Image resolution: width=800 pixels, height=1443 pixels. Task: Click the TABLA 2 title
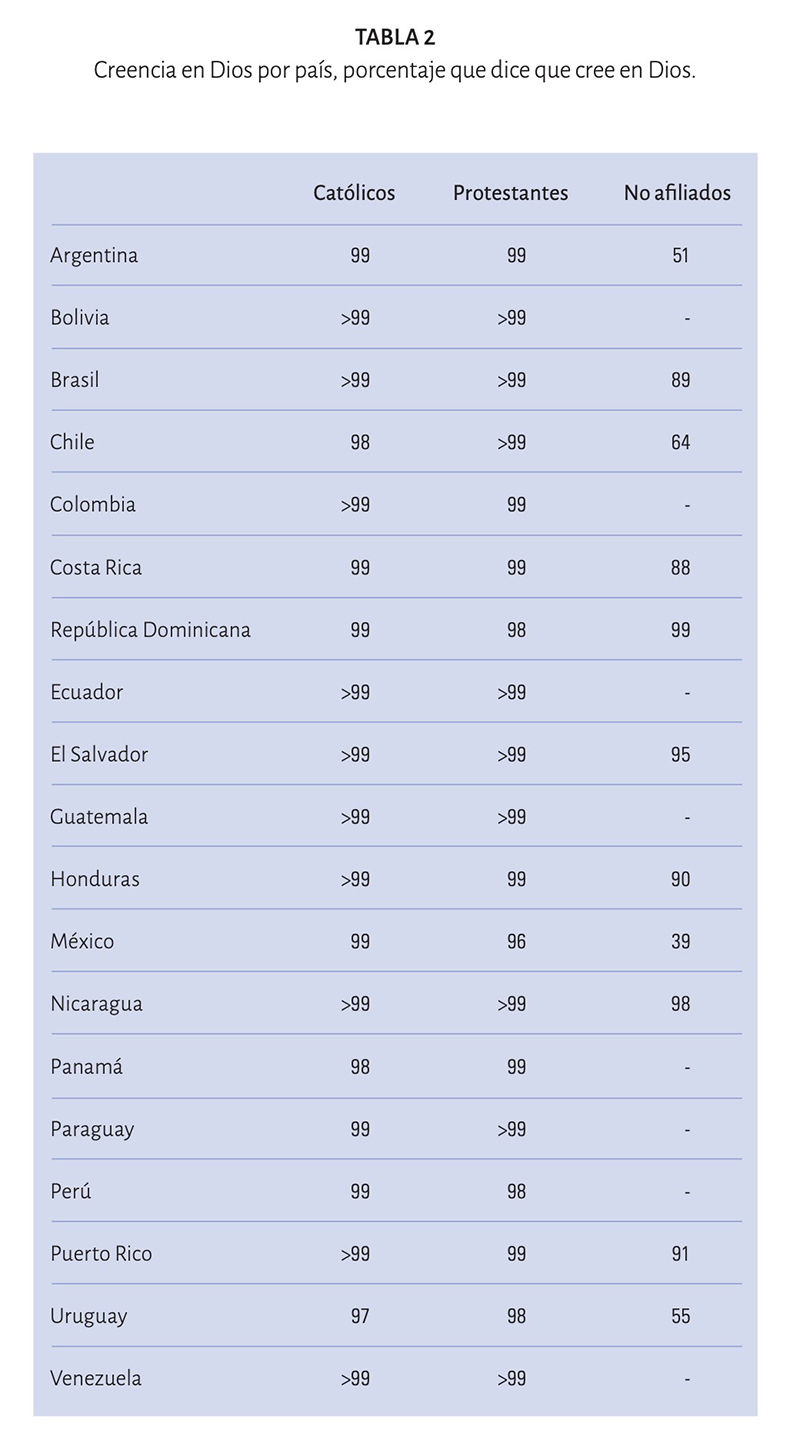click(395, 38)
